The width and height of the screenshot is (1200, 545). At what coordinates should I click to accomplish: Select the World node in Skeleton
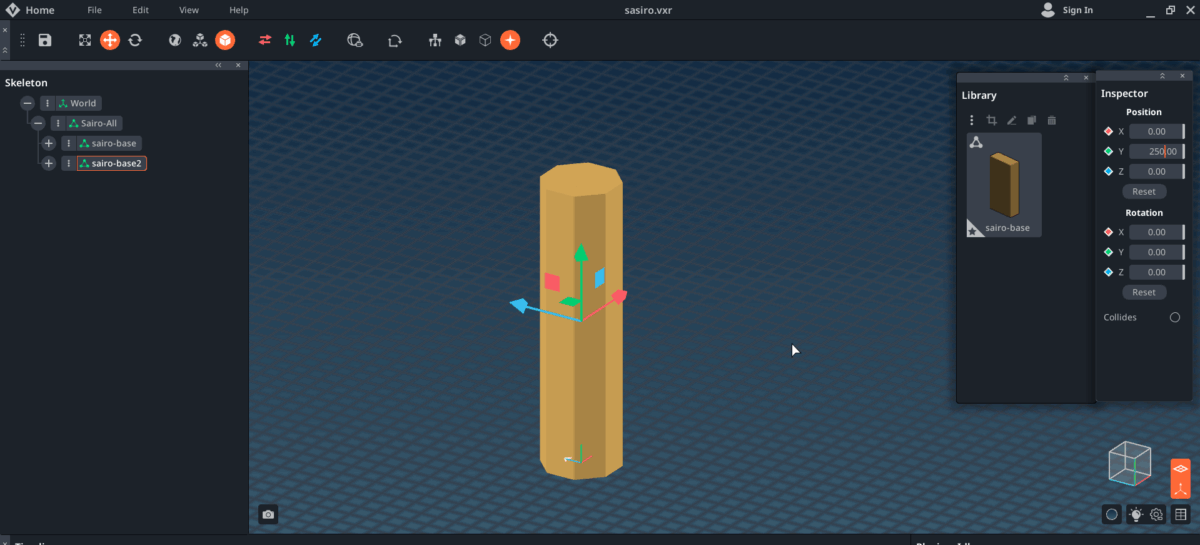point(78,103)
